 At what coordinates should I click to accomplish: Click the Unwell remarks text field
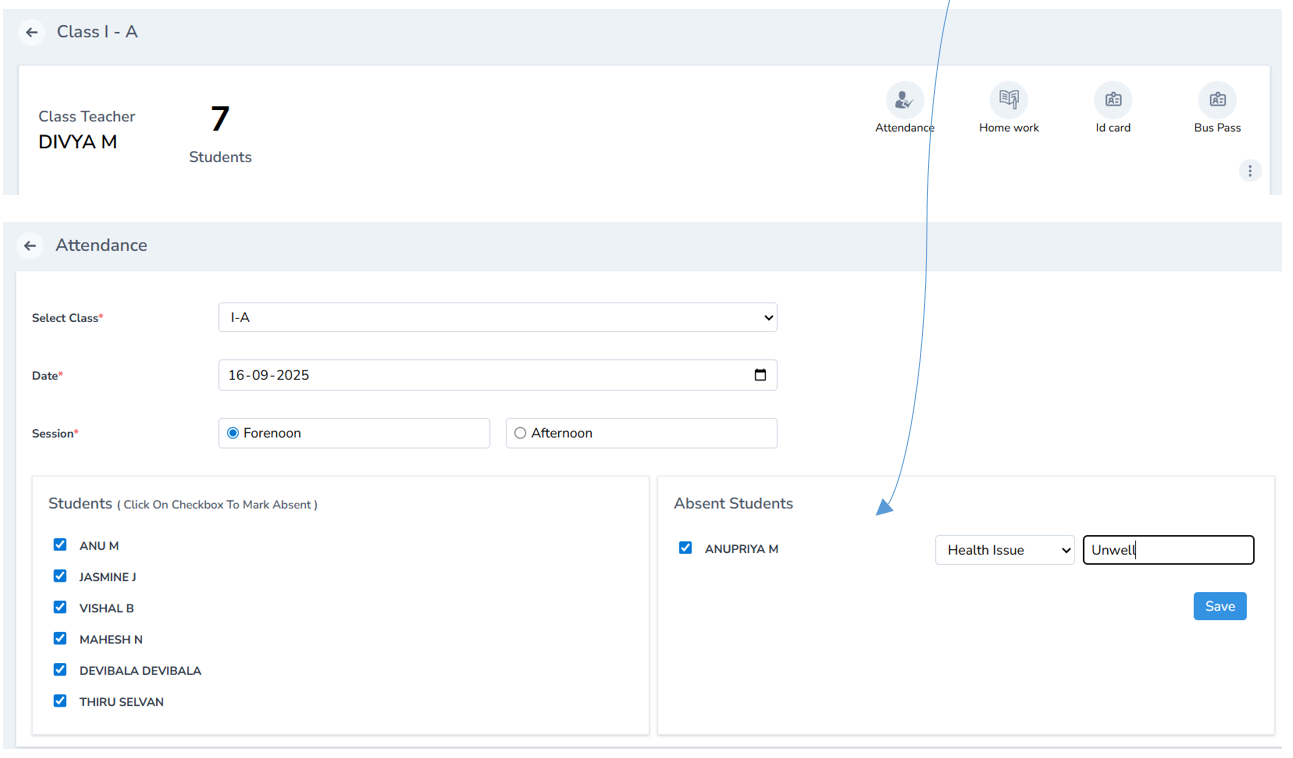[x=1168, y=549]
